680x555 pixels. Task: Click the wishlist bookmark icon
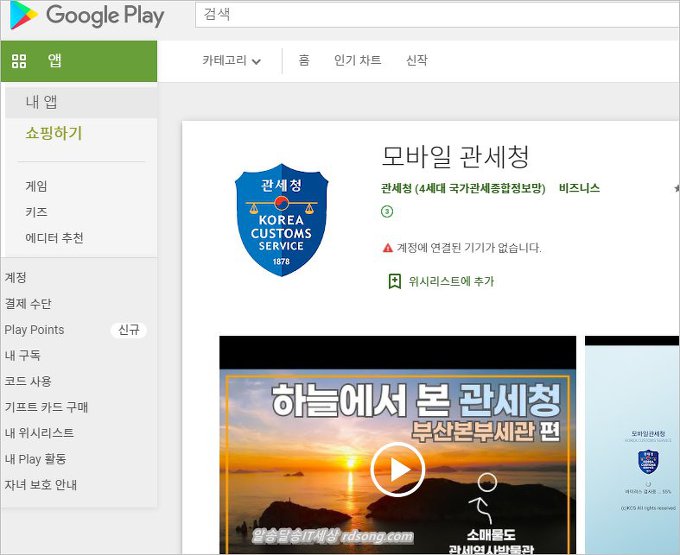394,281
